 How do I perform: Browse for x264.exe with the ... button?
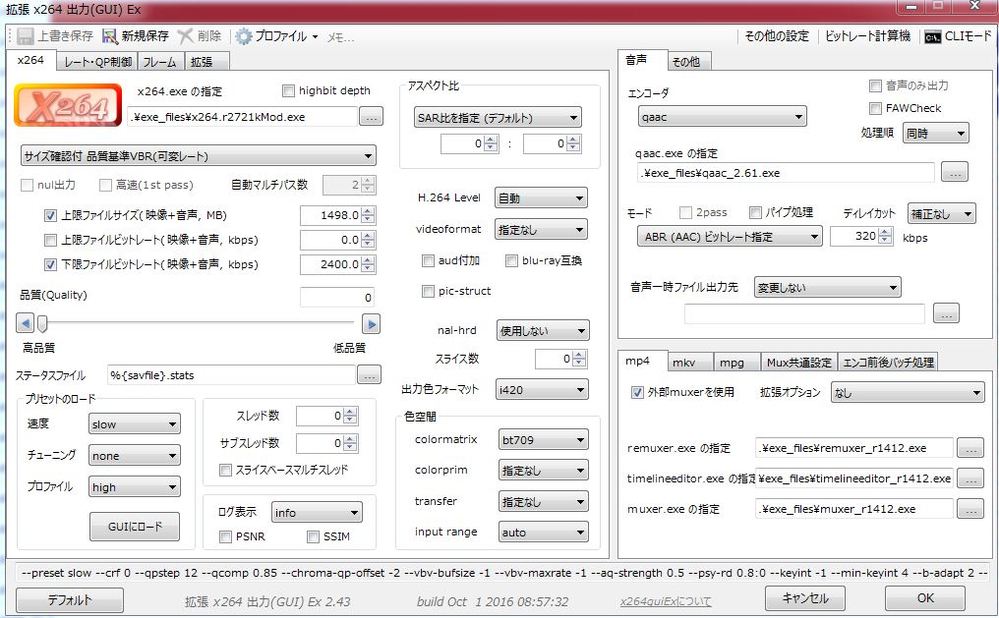371,117
